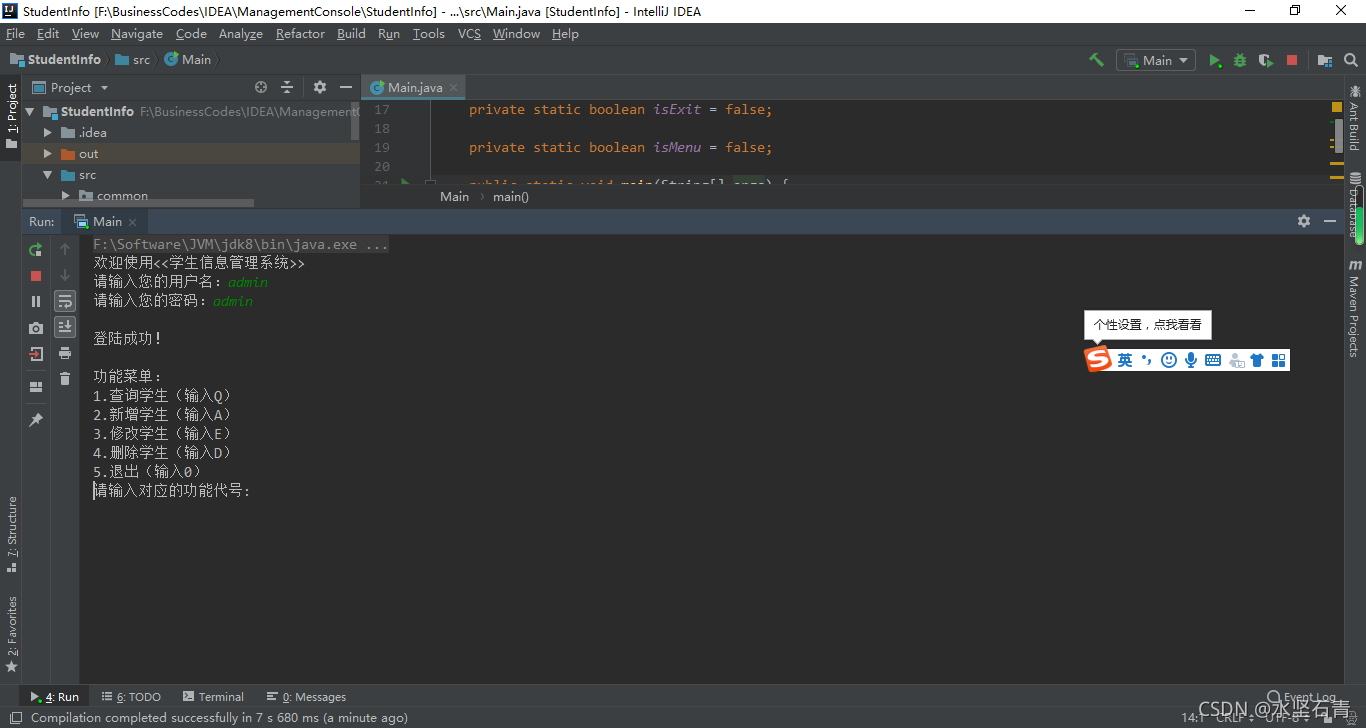
Task: Open Project panel settings gear
Action: tap(320, 87)
